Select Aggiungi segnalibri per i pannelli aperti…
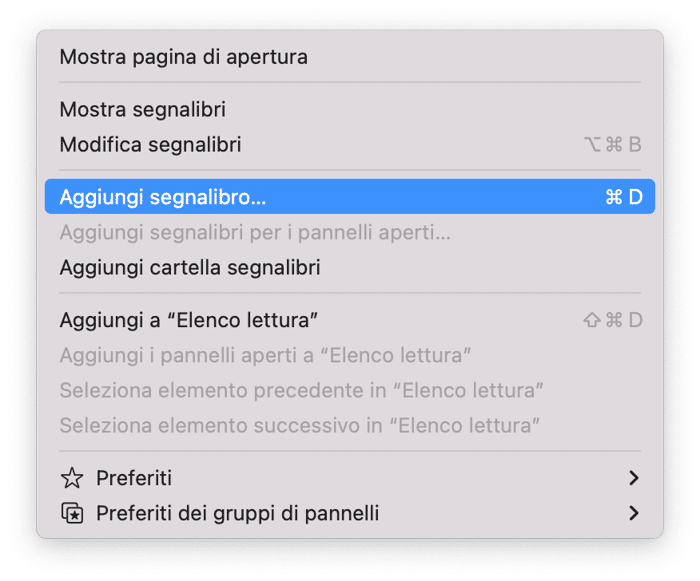 point(255,233)
